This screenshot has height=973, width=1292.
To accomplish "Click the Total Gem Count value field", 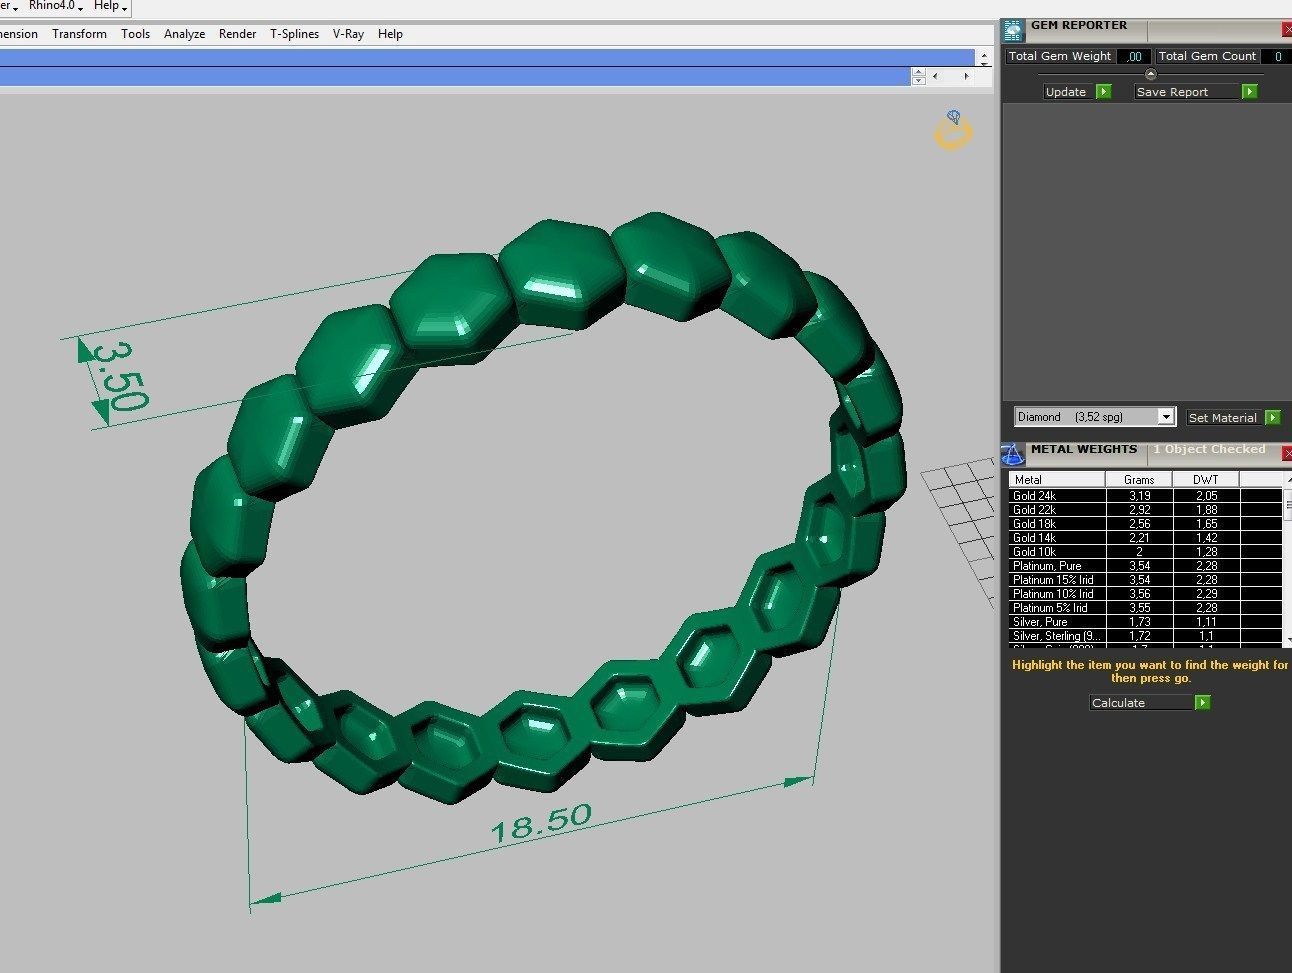I will coord(1275,57).
